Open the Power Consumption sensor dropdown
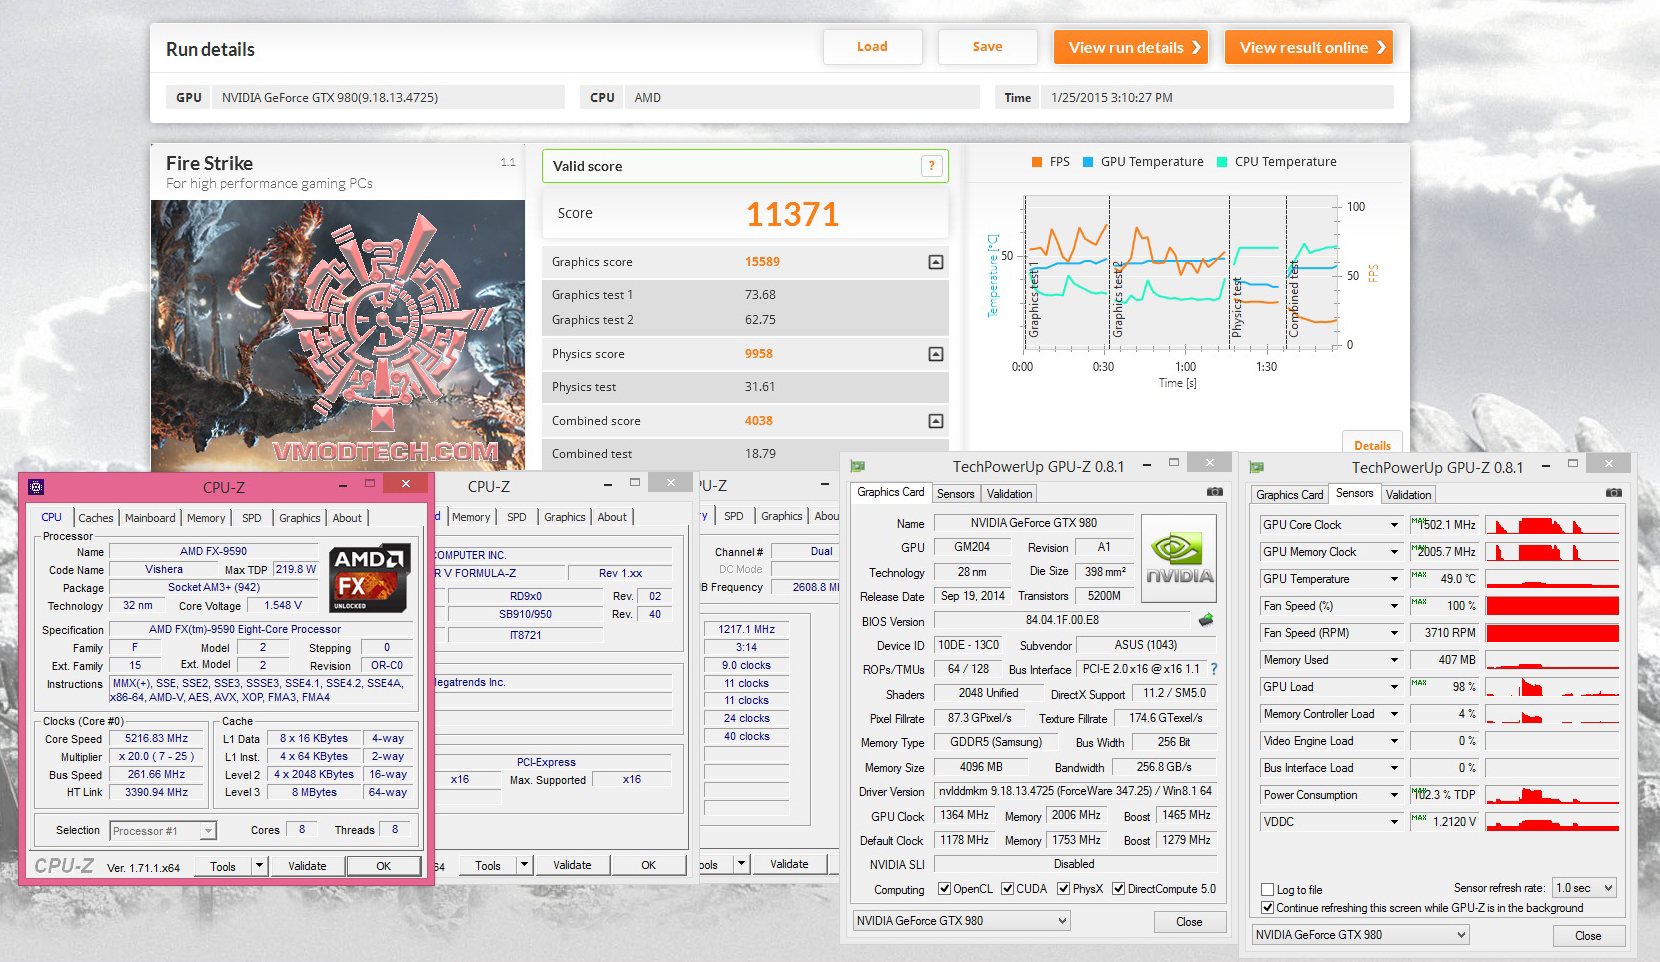This screenshot has width=1660, height=962. tap(1394, 795)
